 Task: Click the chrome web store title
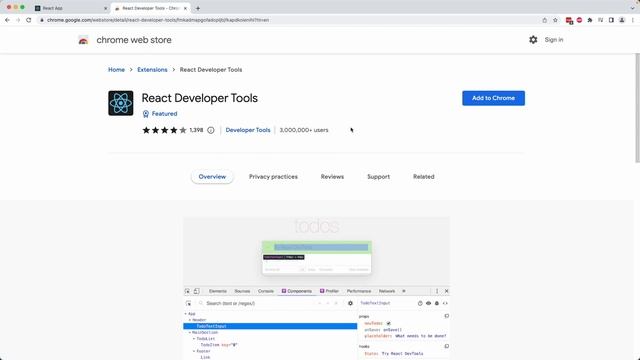pos(134,40)
